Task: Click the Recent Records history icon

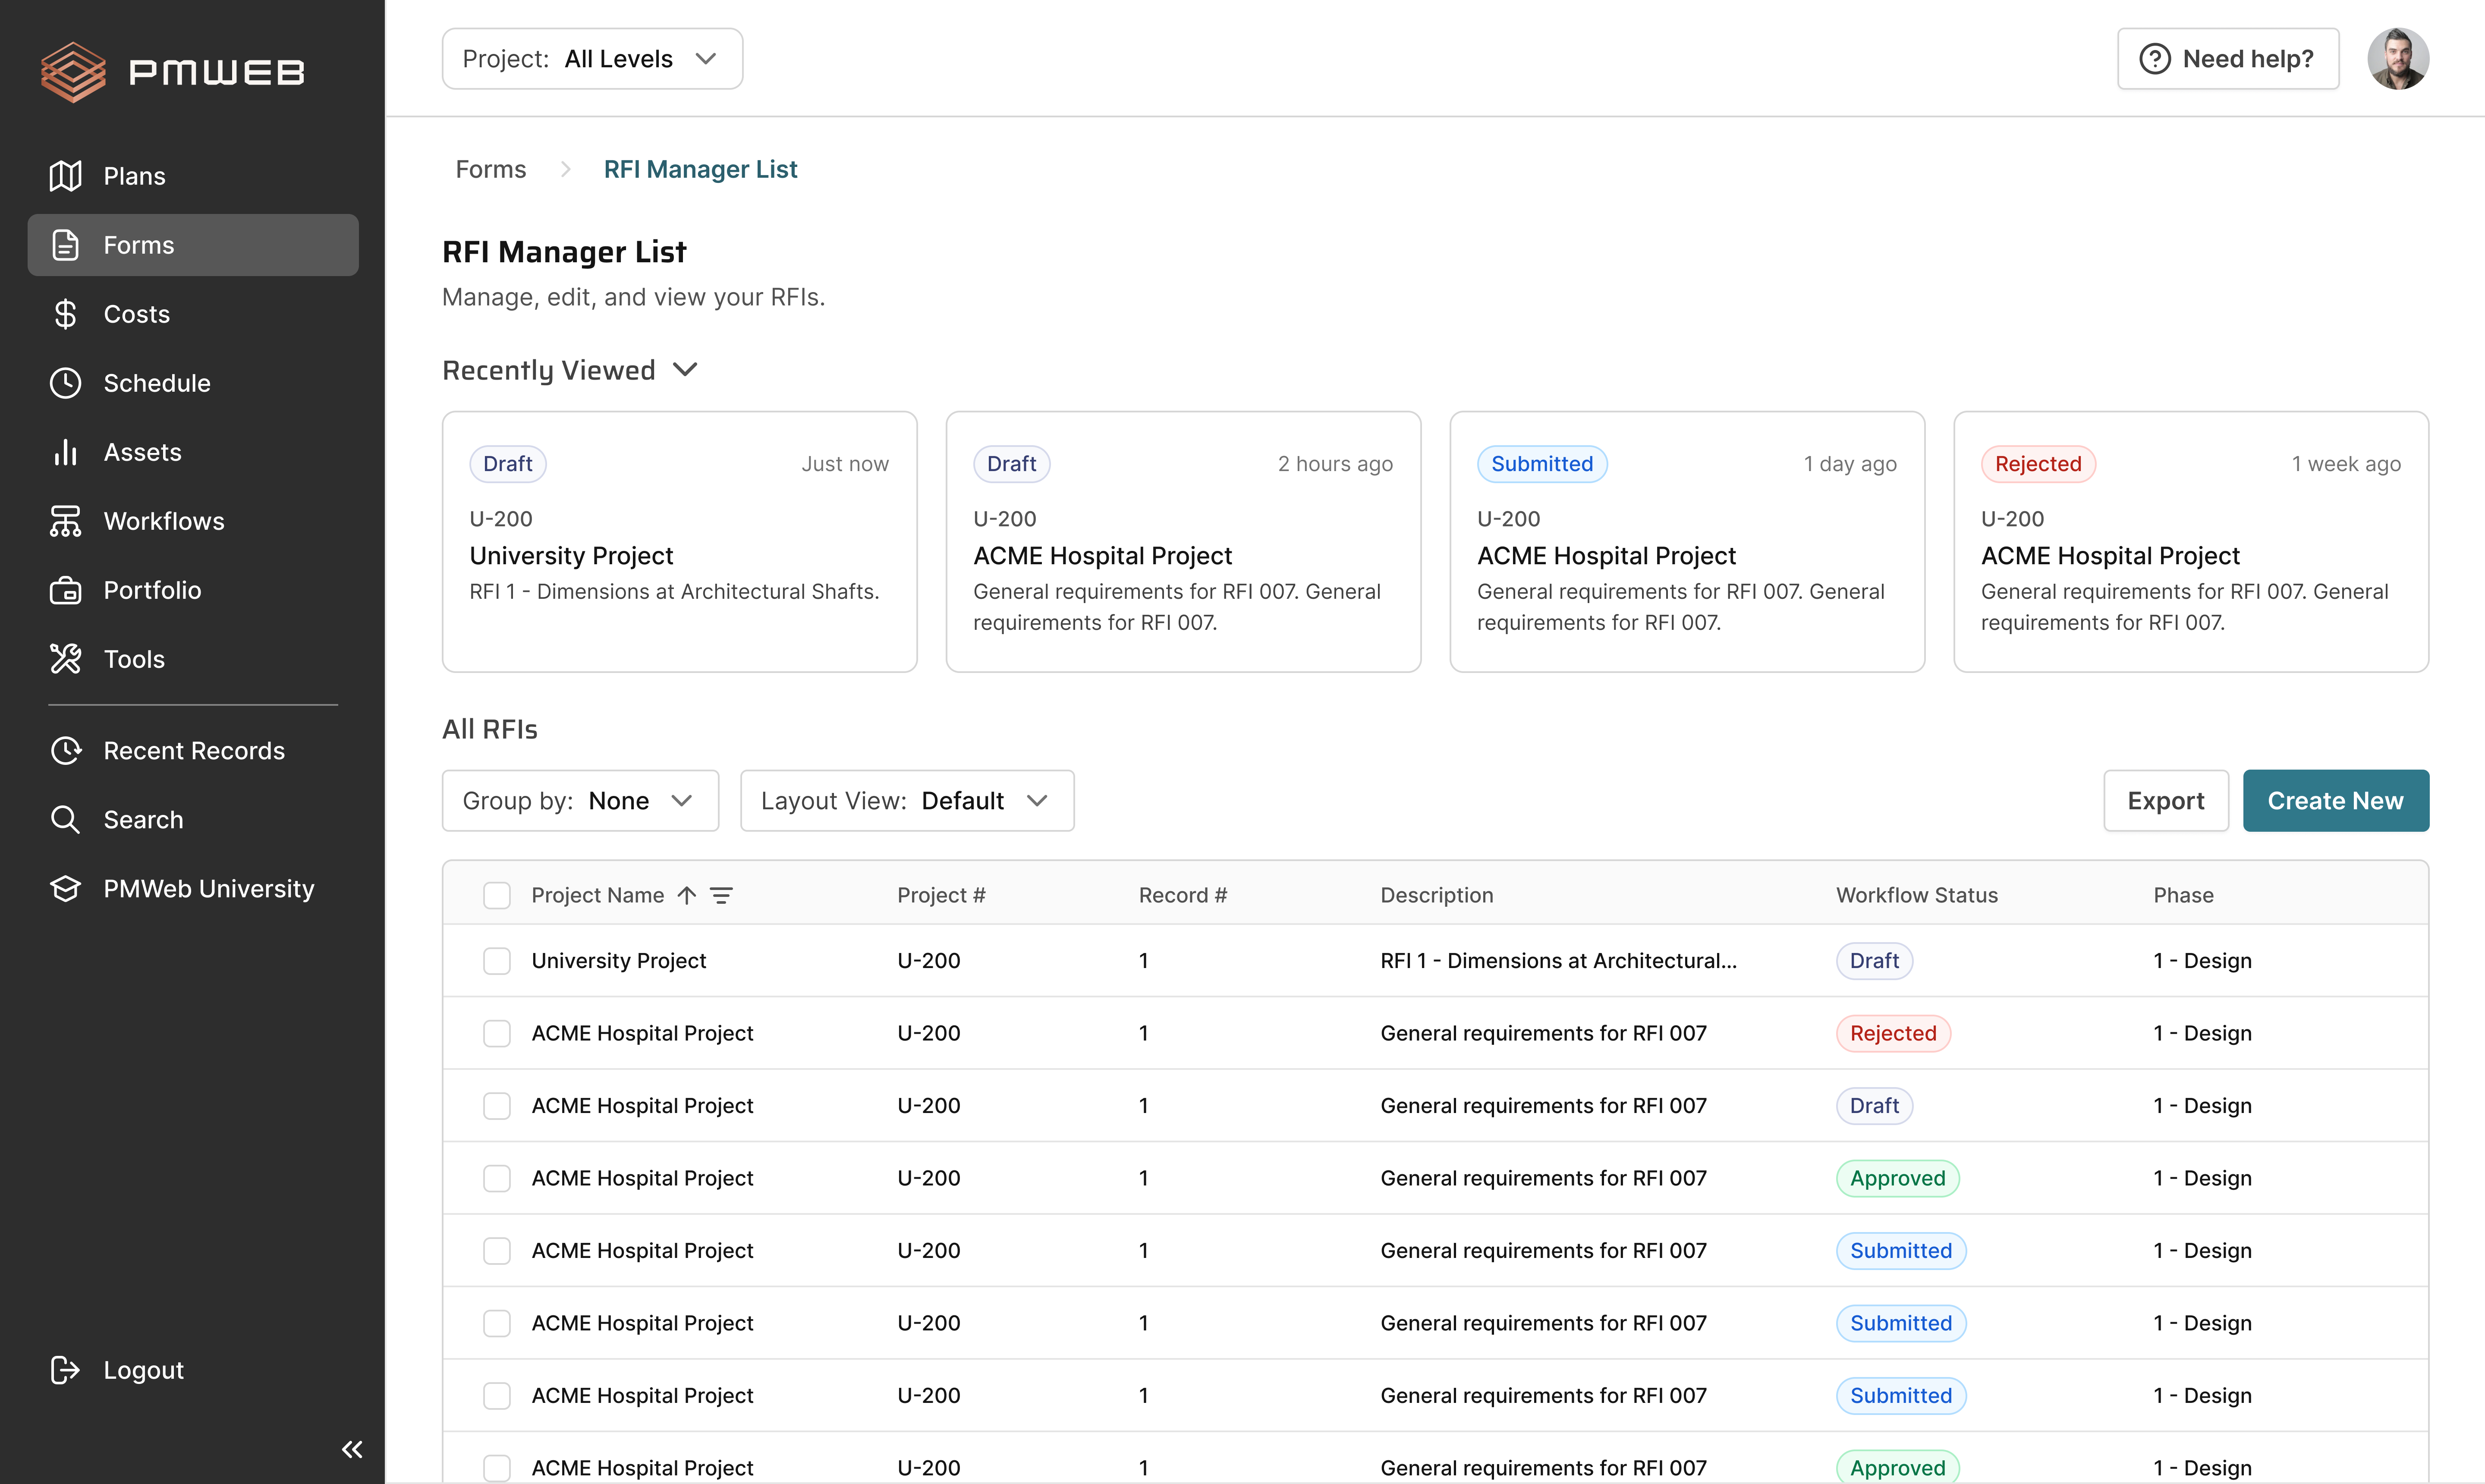Action: [x=66, y=751]
